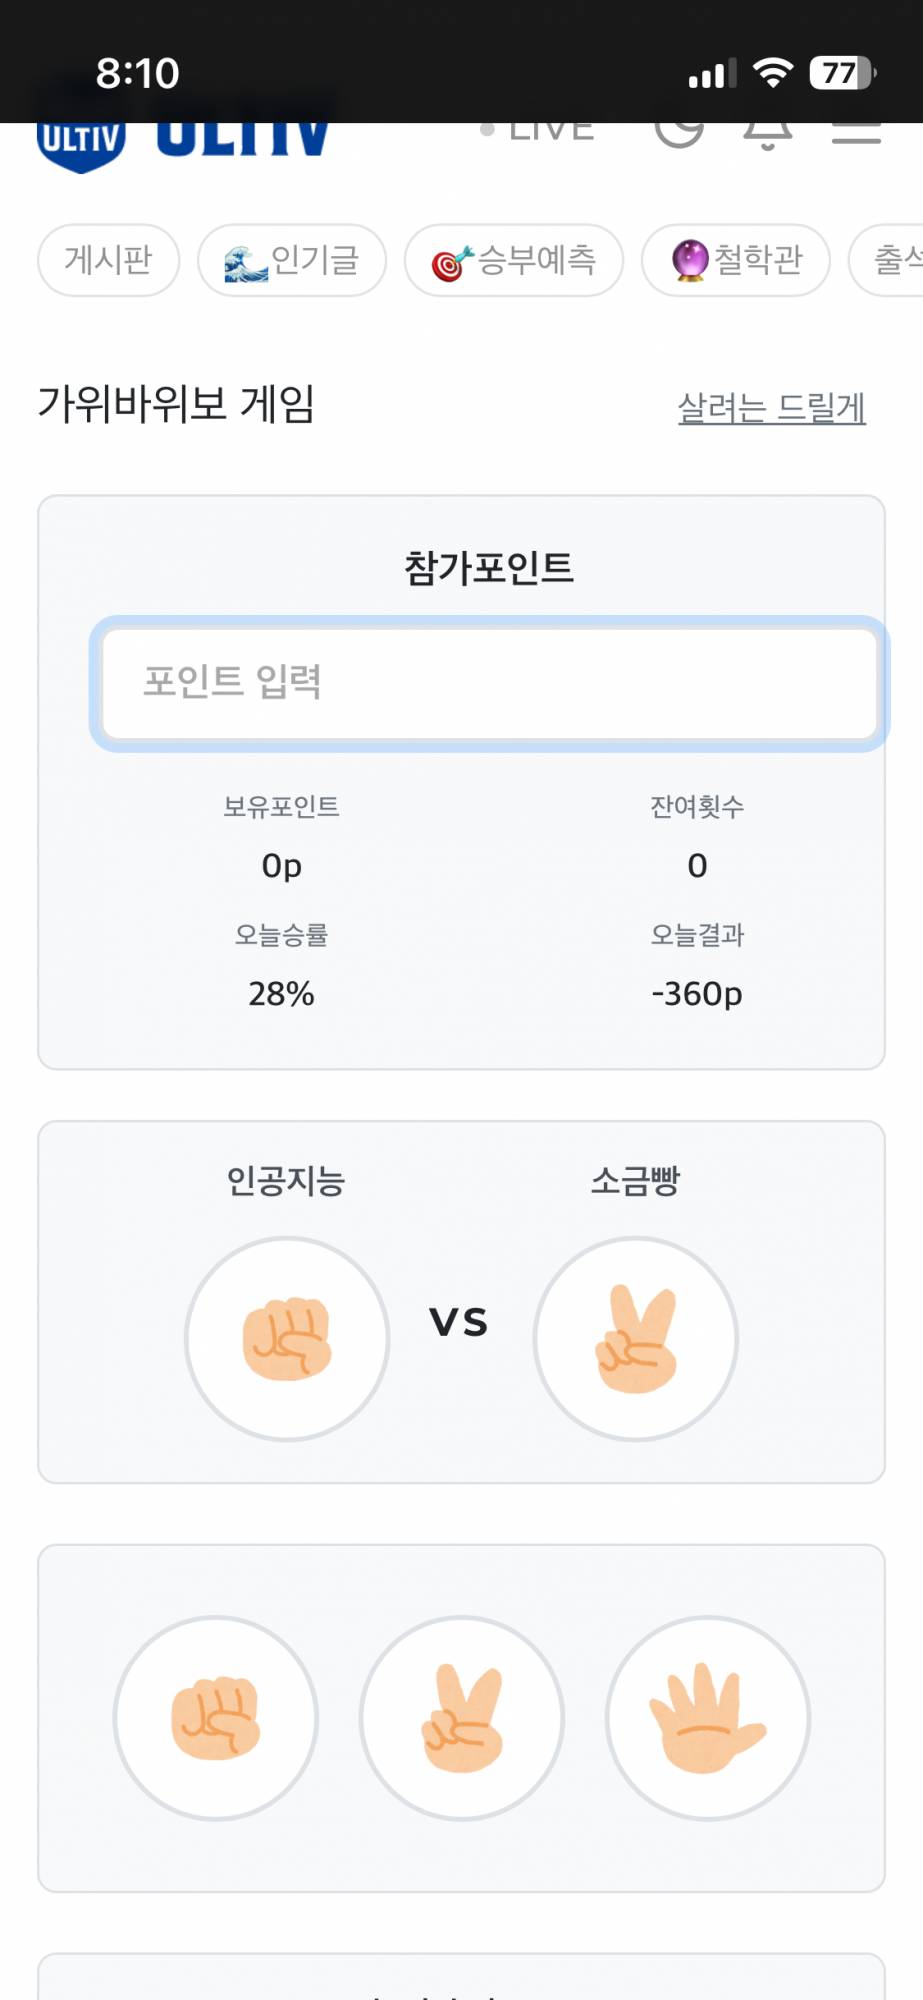
Task: Select the 승부예측 tab
Action: tap(514, 260)
